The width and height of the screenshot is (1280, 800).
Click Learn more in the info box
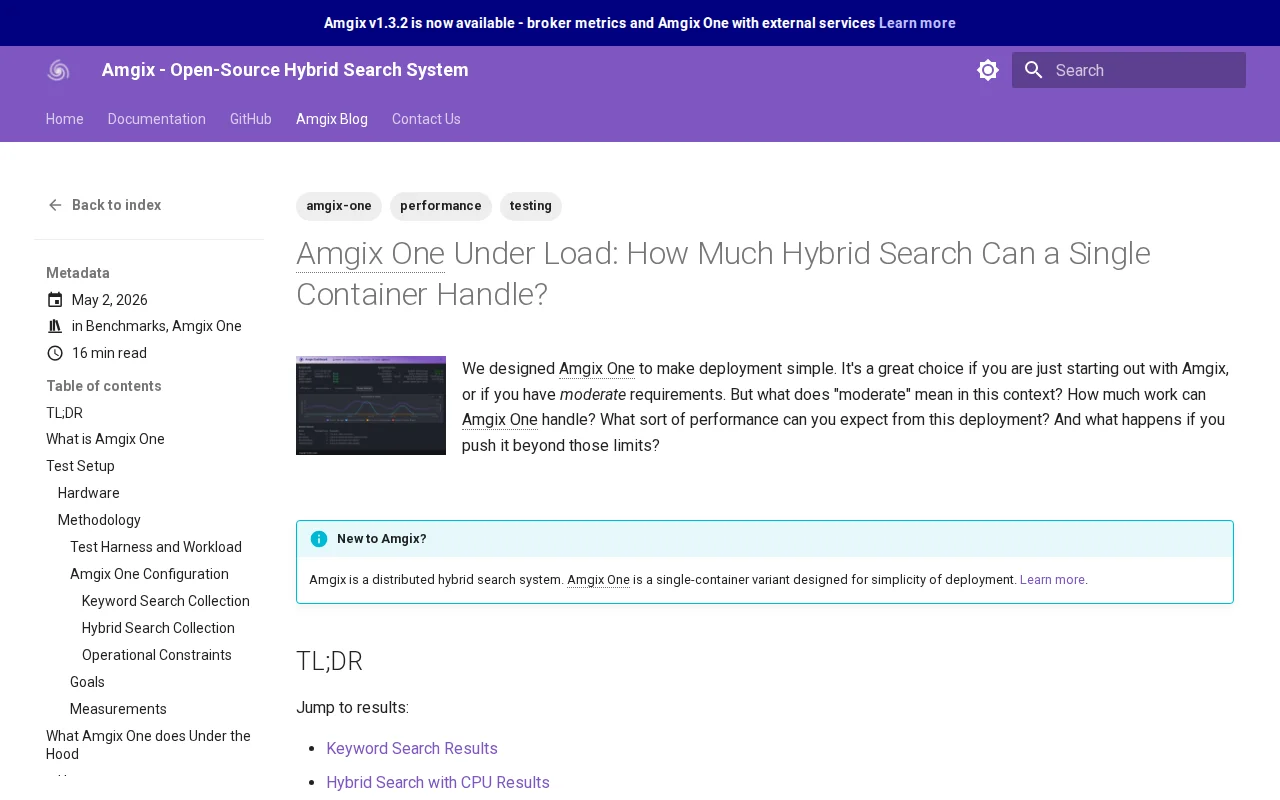(x=1052, y=580)
